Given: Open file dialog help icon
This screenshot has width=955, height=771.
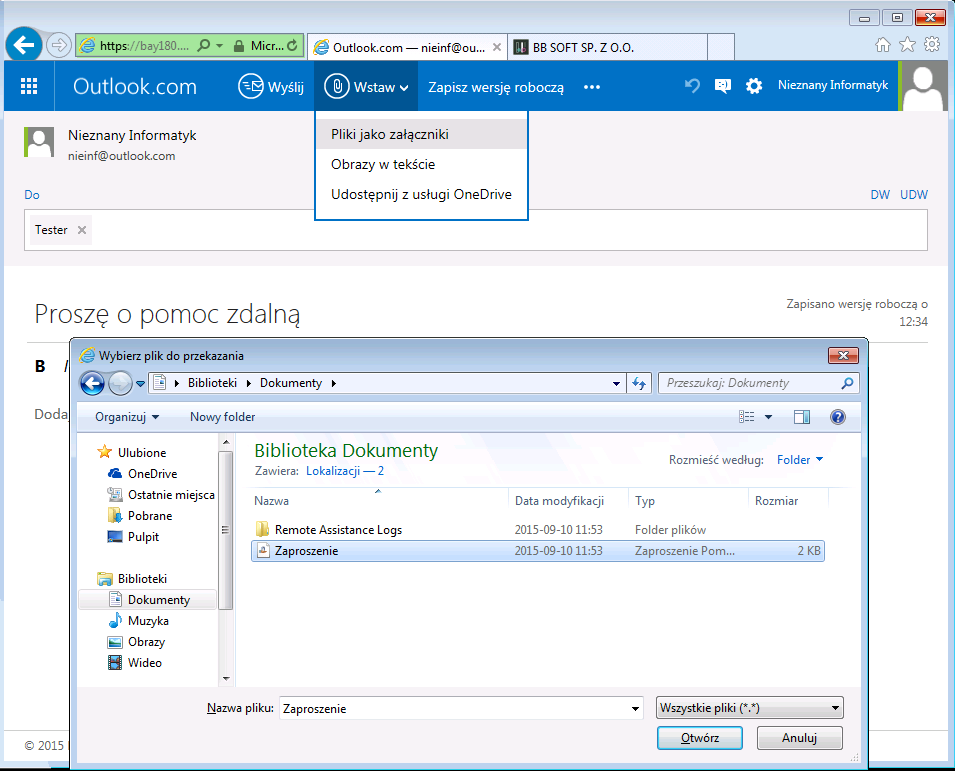Looking at the screenshot, I should tap(838, 417).
